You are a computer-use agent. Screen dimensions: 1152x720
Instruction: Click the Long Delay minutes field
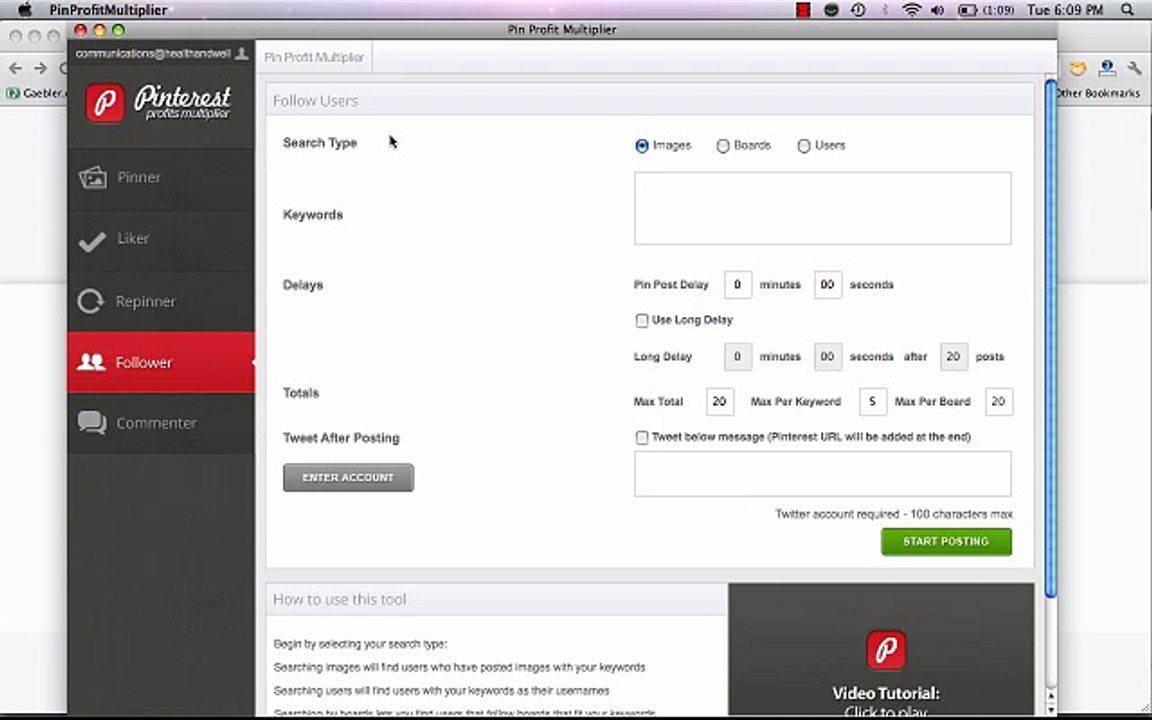tap(738, 357)
